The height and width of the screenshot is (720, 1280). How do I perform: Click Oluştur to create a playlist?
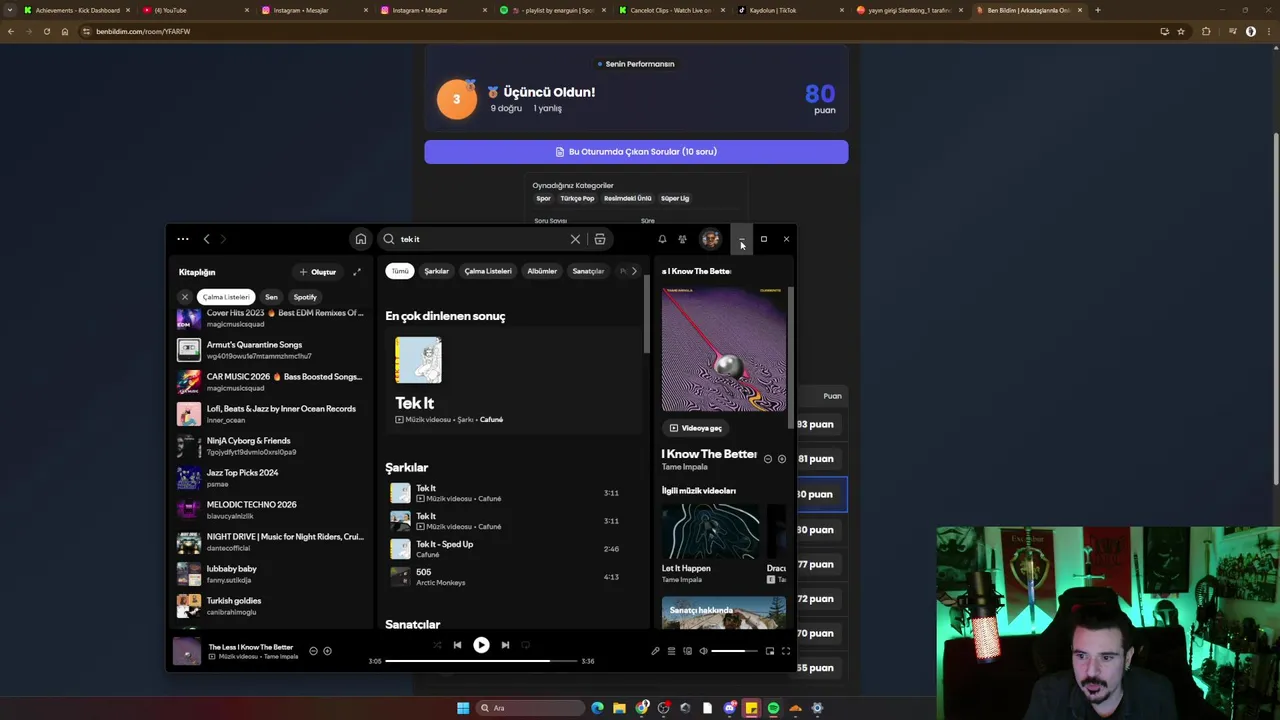pyautogui.click(x=318, y=272)
